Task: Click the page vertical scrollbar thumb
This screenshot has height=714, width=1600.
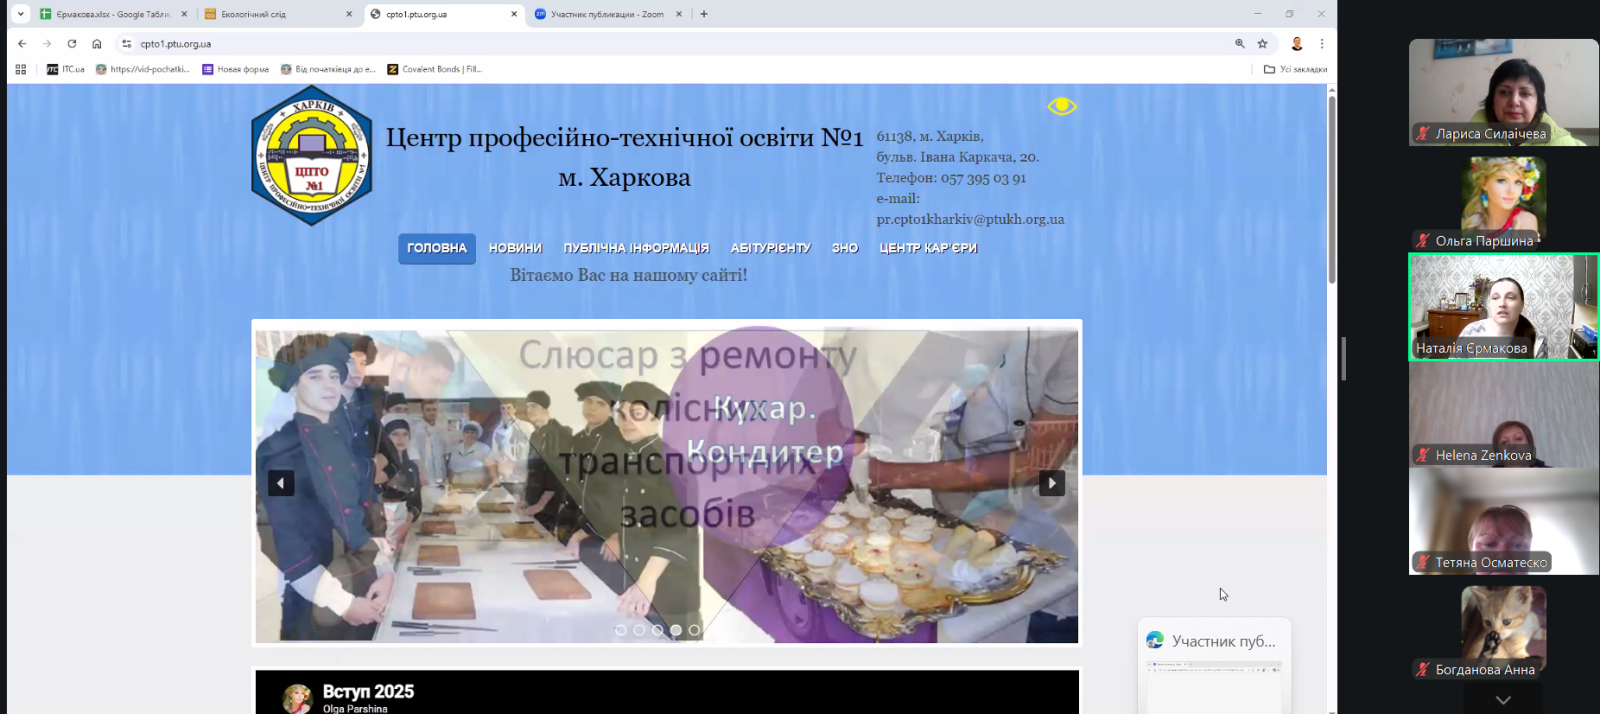Action: (x=1332, y=190)
